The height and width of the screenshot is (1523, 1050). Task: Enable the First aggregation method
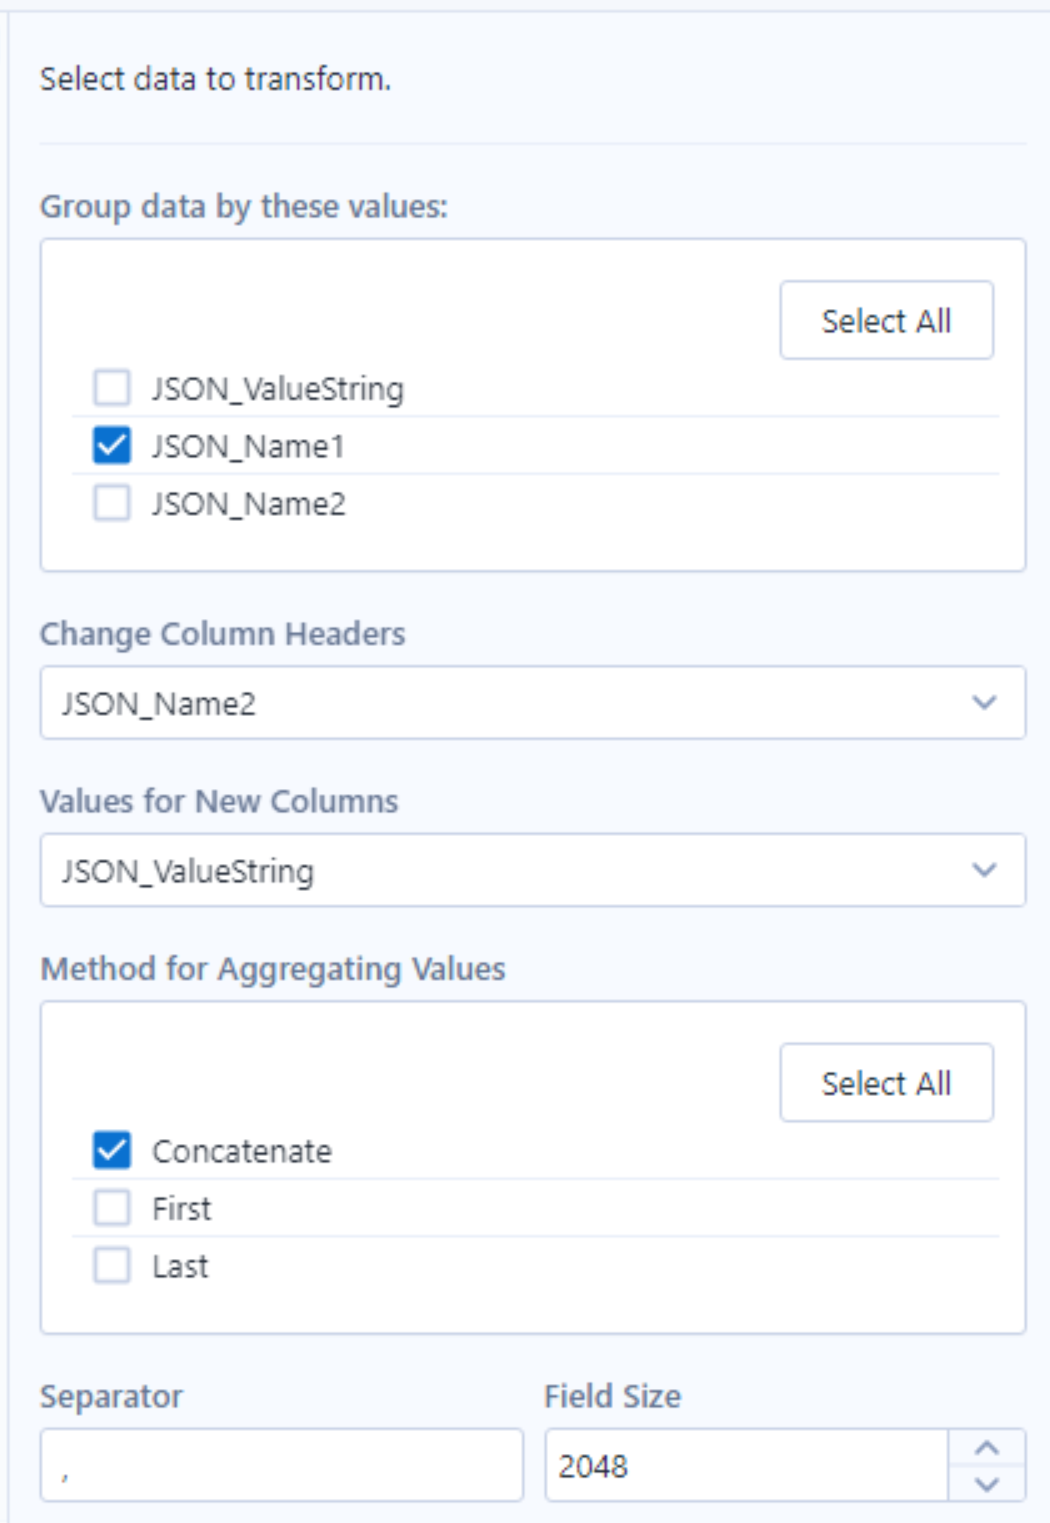point(111,1208)
